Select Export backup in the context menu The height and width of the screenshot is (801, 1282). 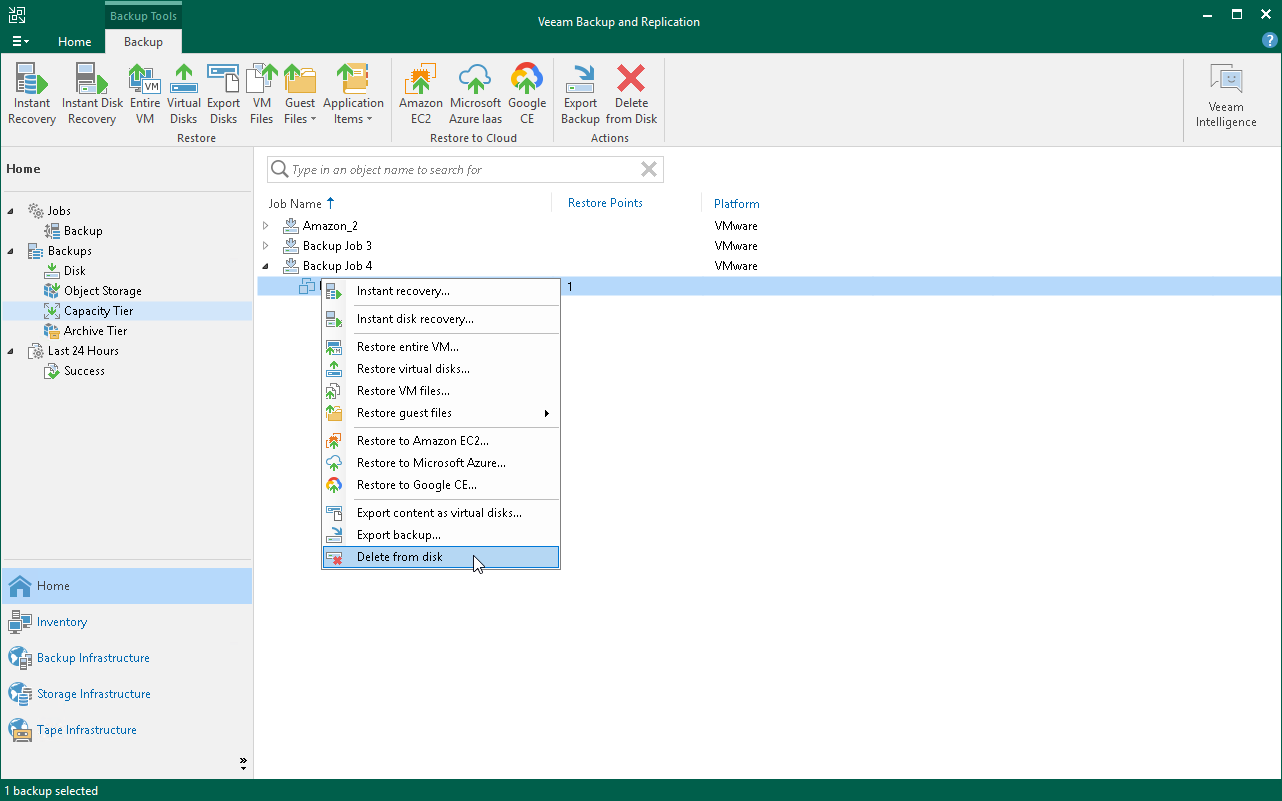pyautogui.click(x=398, y=534)
